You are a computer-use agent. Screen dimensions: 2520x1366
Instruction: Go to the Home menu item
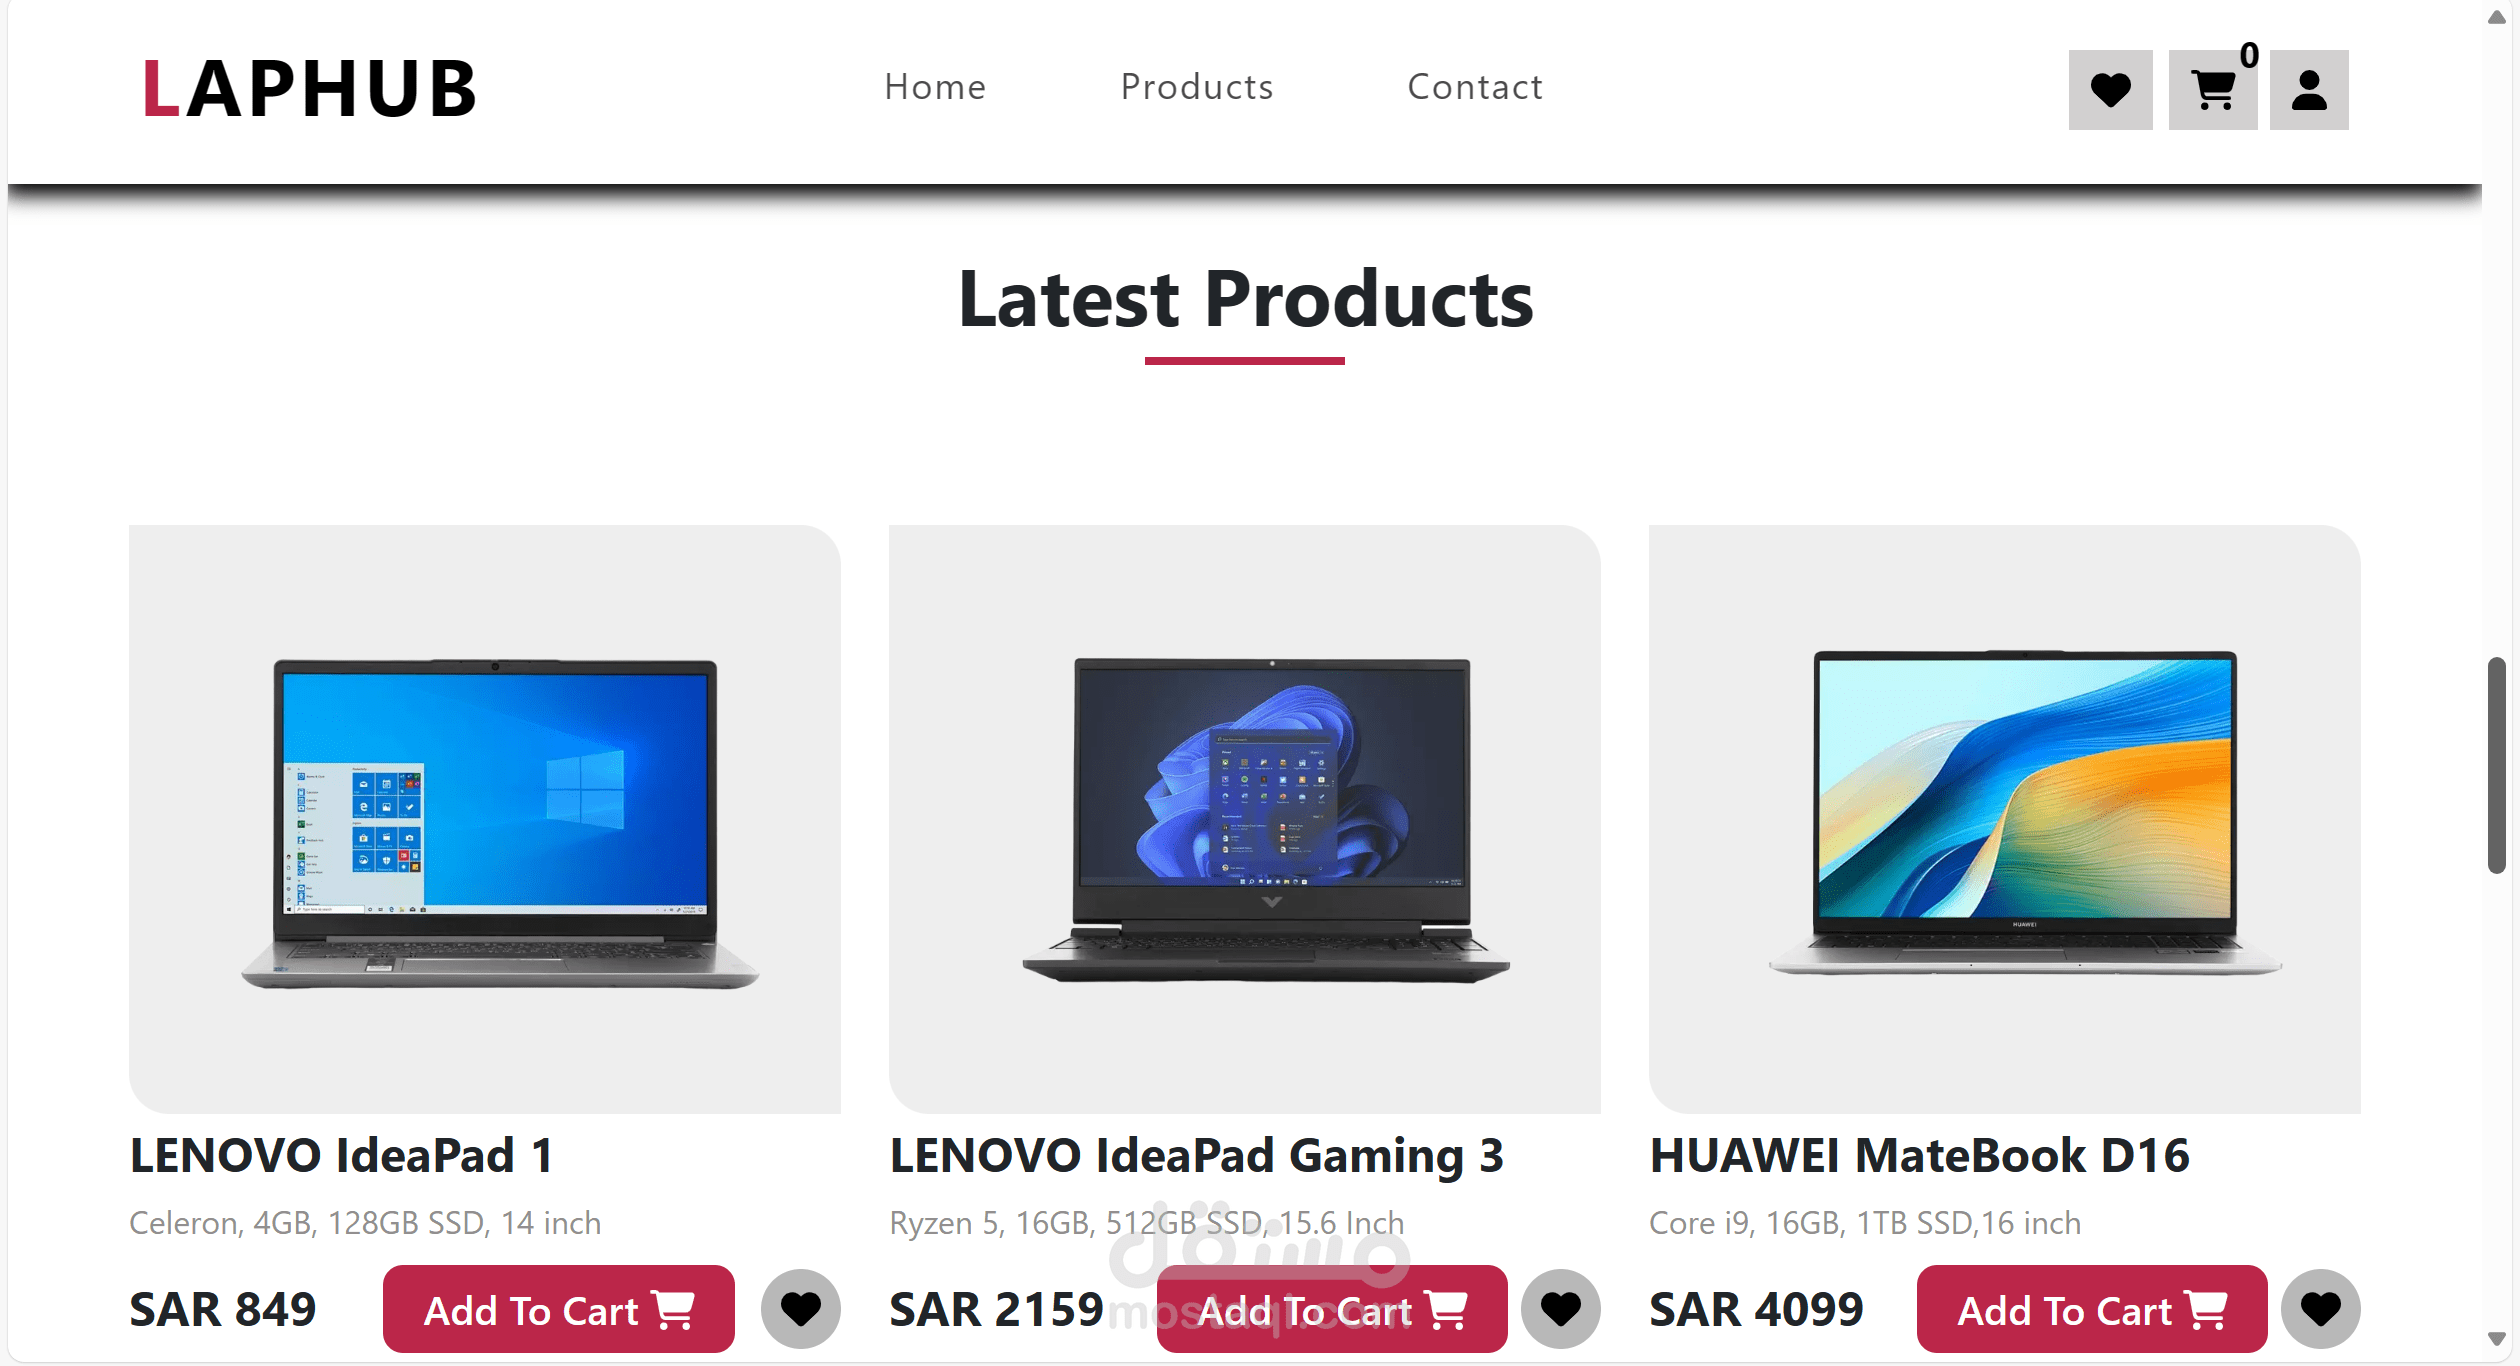point(935,87)
